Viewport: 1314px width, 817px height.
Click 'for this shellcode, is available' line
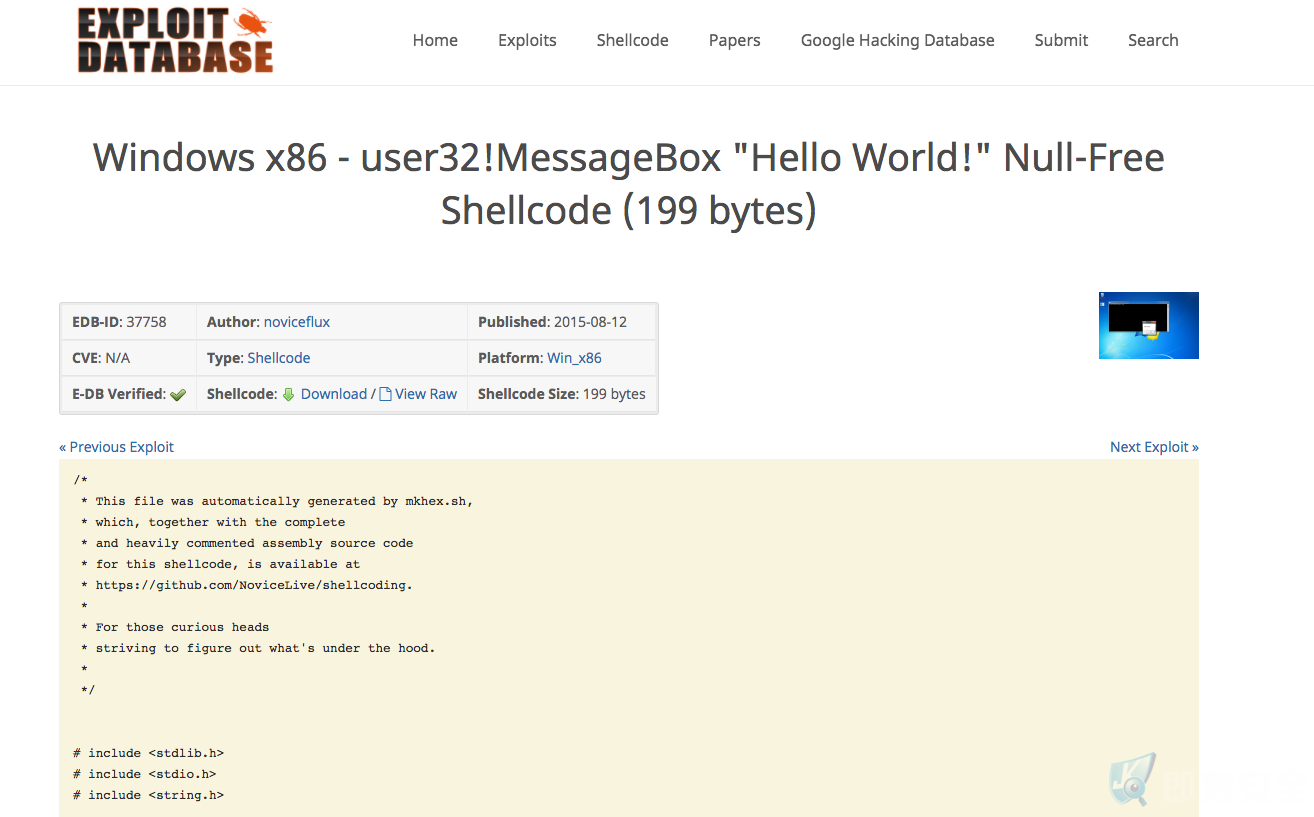pyautogui.click(x=221, y=564)
